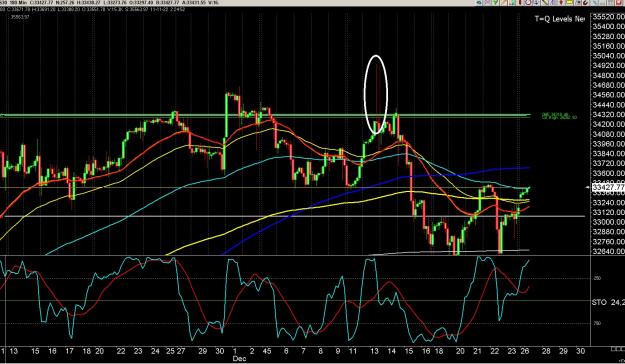Select date label 11 on the time axis
This screenshot has width=625, height=364.
[352, 351]
